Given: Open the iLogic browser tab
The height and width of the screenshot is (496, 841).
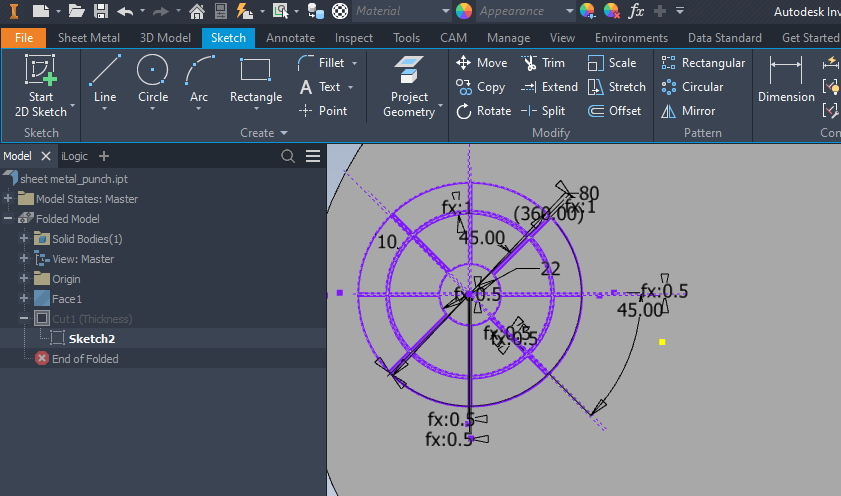Looking at the screenshot, I should click(x=74, y=156).
